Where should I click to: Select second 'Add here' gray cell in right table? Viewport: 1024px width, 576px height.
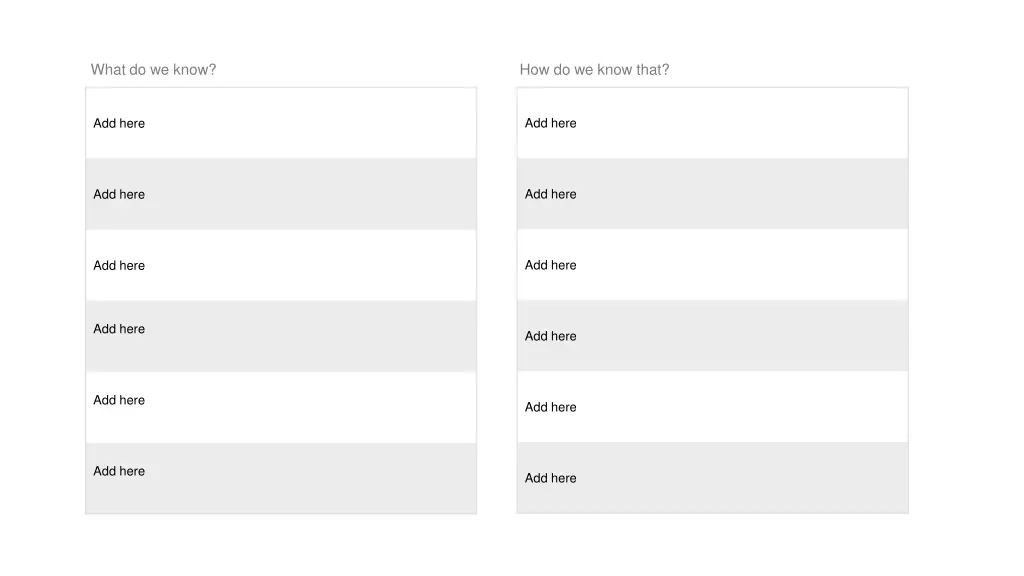click(712, 194)
